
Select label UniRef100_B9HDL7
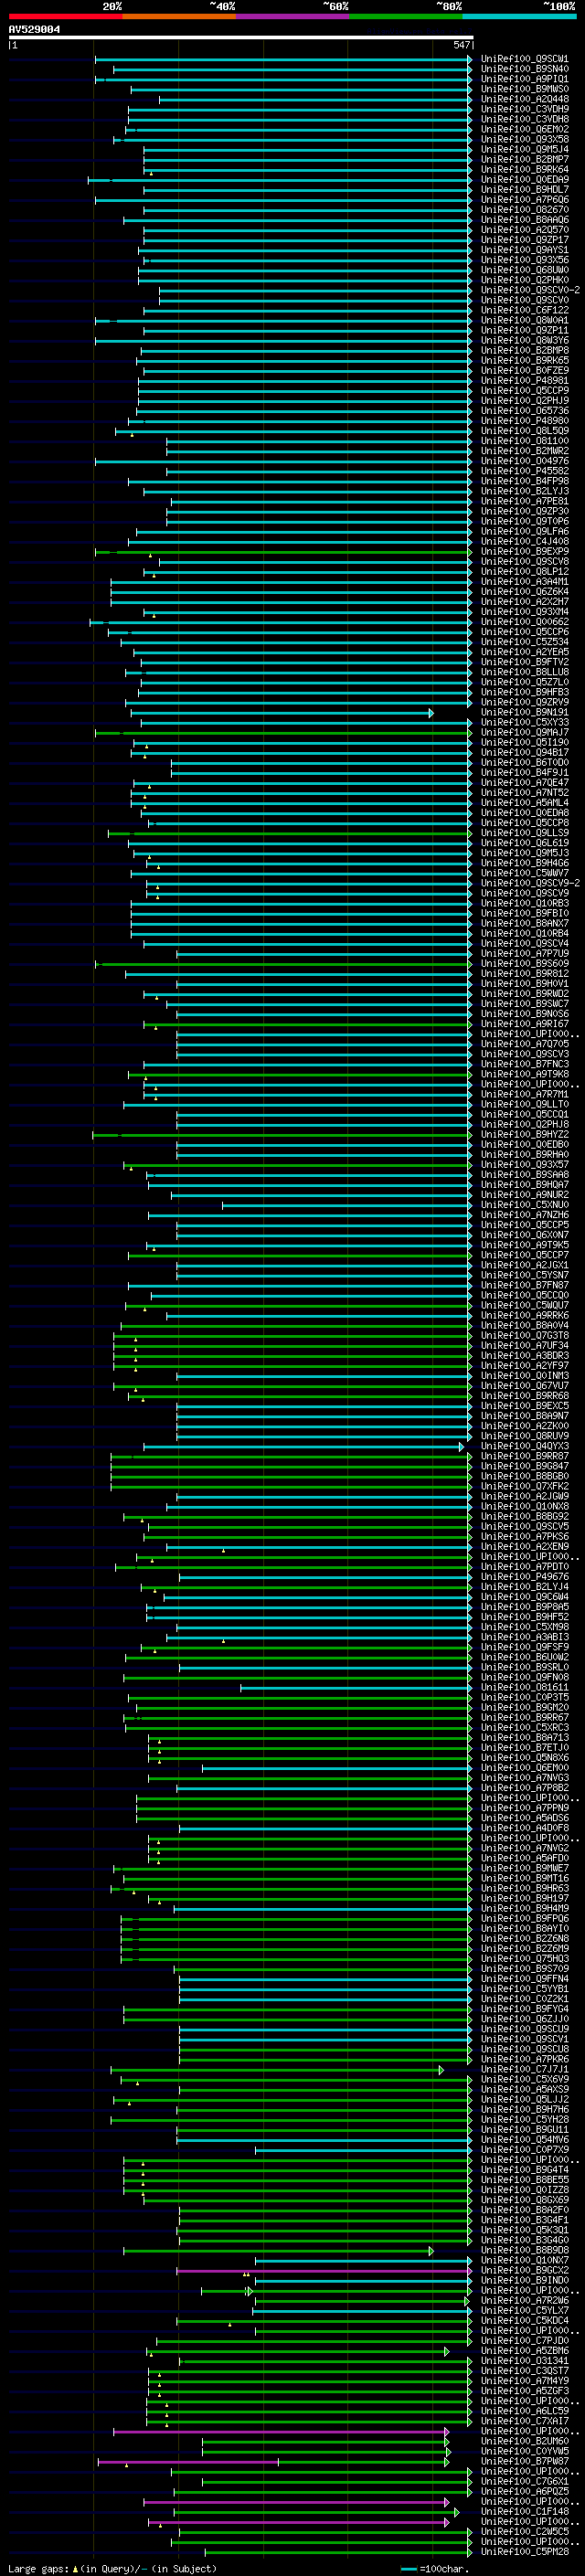[524, 190]
